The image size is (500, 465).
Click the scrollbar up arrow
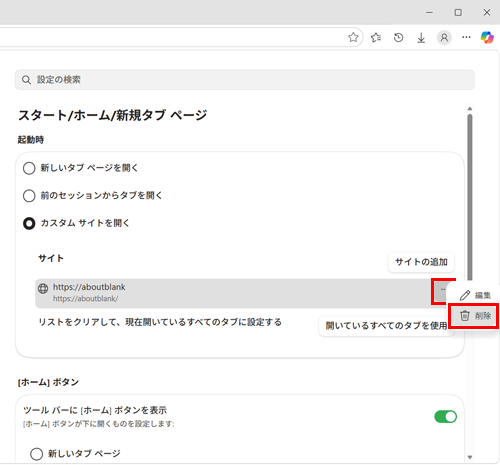[470, 109]
